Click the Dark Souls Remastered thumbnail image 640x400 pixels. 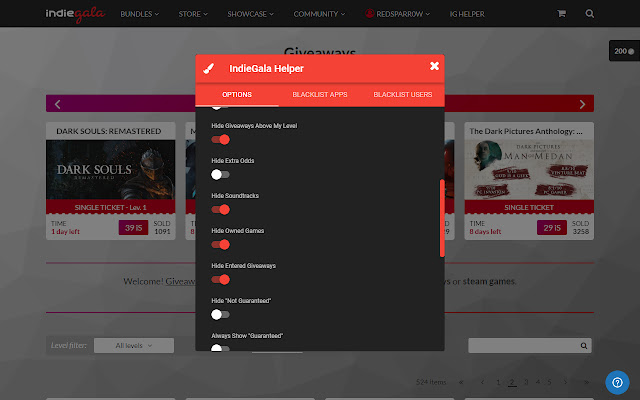click(111, 170)
